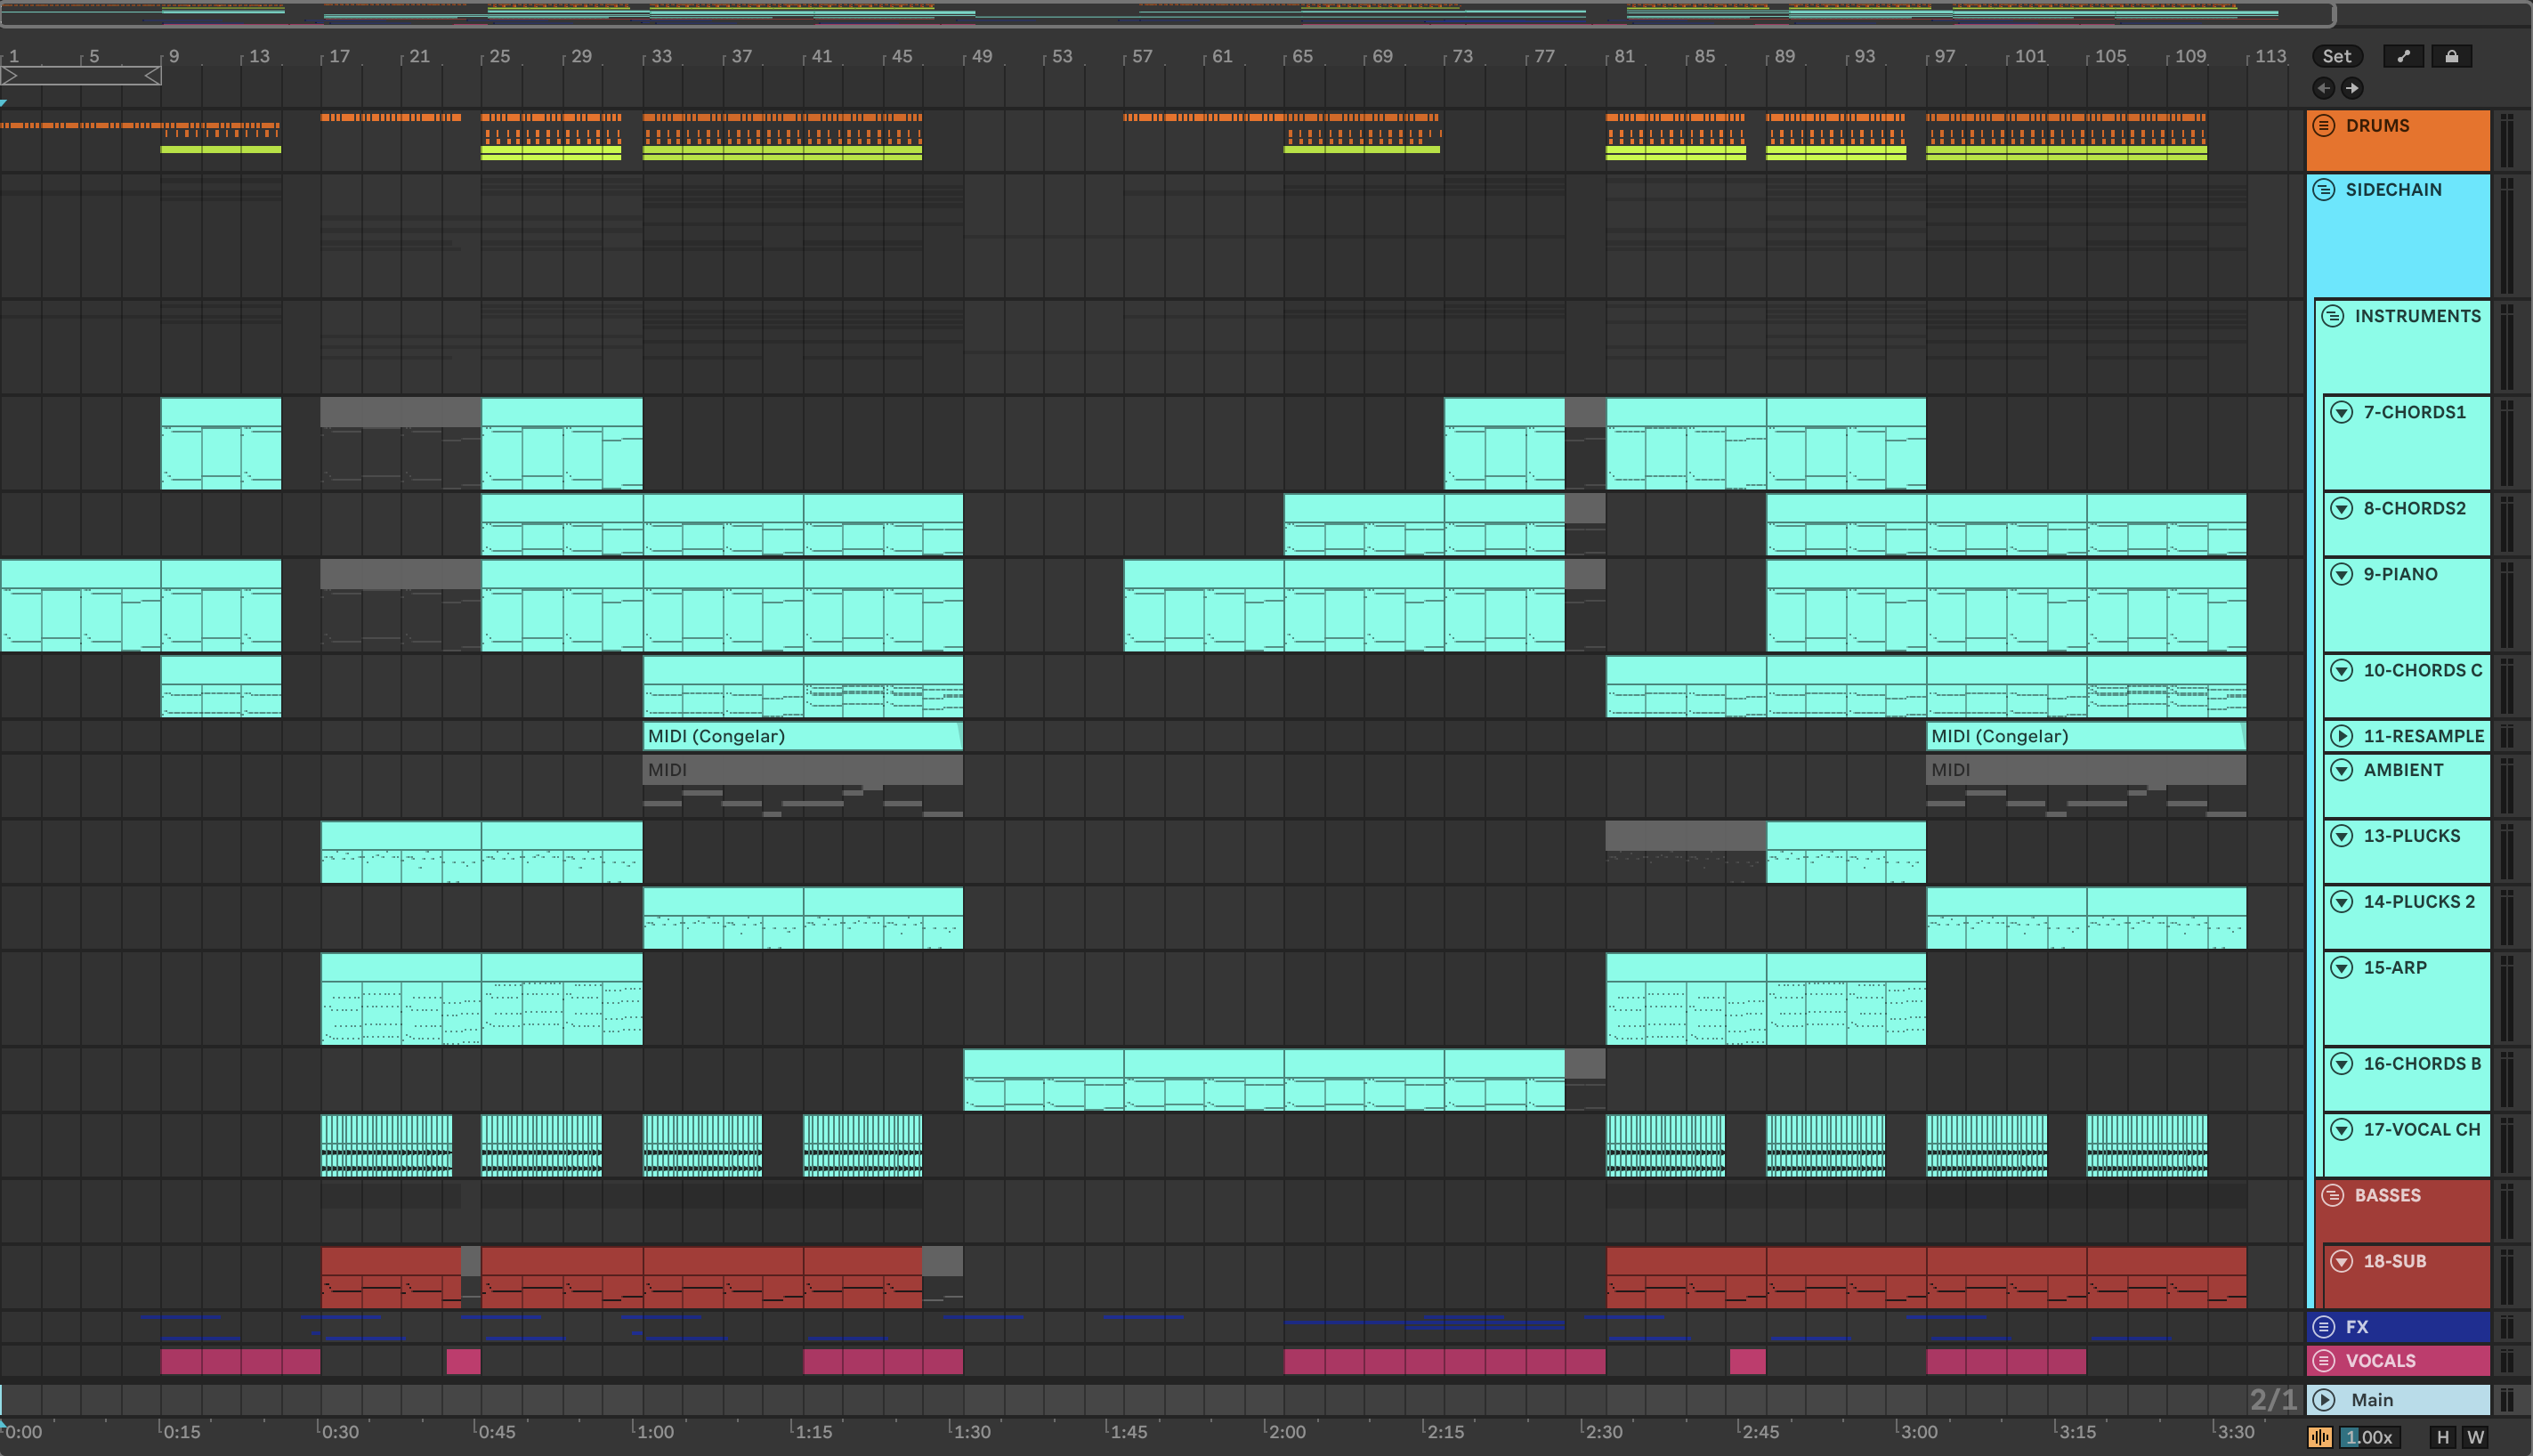
Task: Fold the DRUMS group icon
Action: tap(2324, 125)
